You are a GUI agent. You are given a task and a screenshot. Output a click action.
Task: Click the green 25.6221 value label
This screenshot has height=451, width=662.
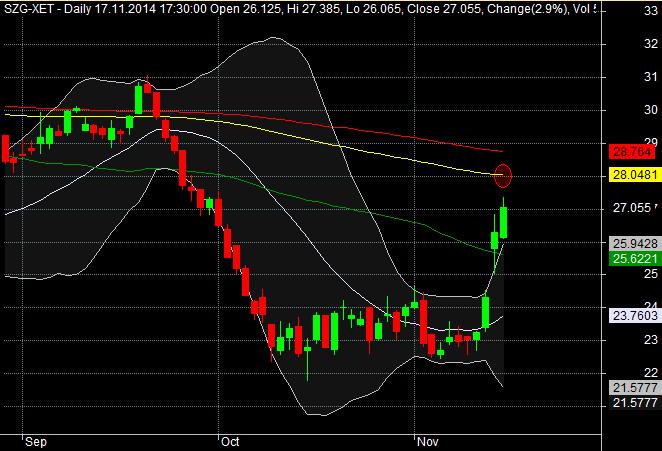pyautogui.click(x=635, y=258)
